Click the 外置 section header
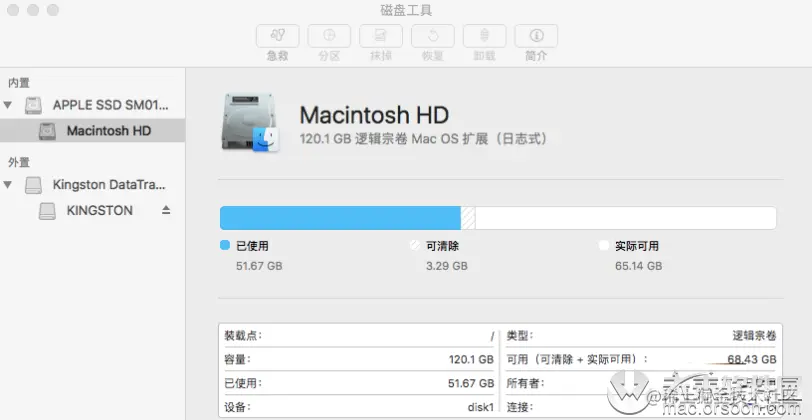The image size is (812, 420). (19, 162)
